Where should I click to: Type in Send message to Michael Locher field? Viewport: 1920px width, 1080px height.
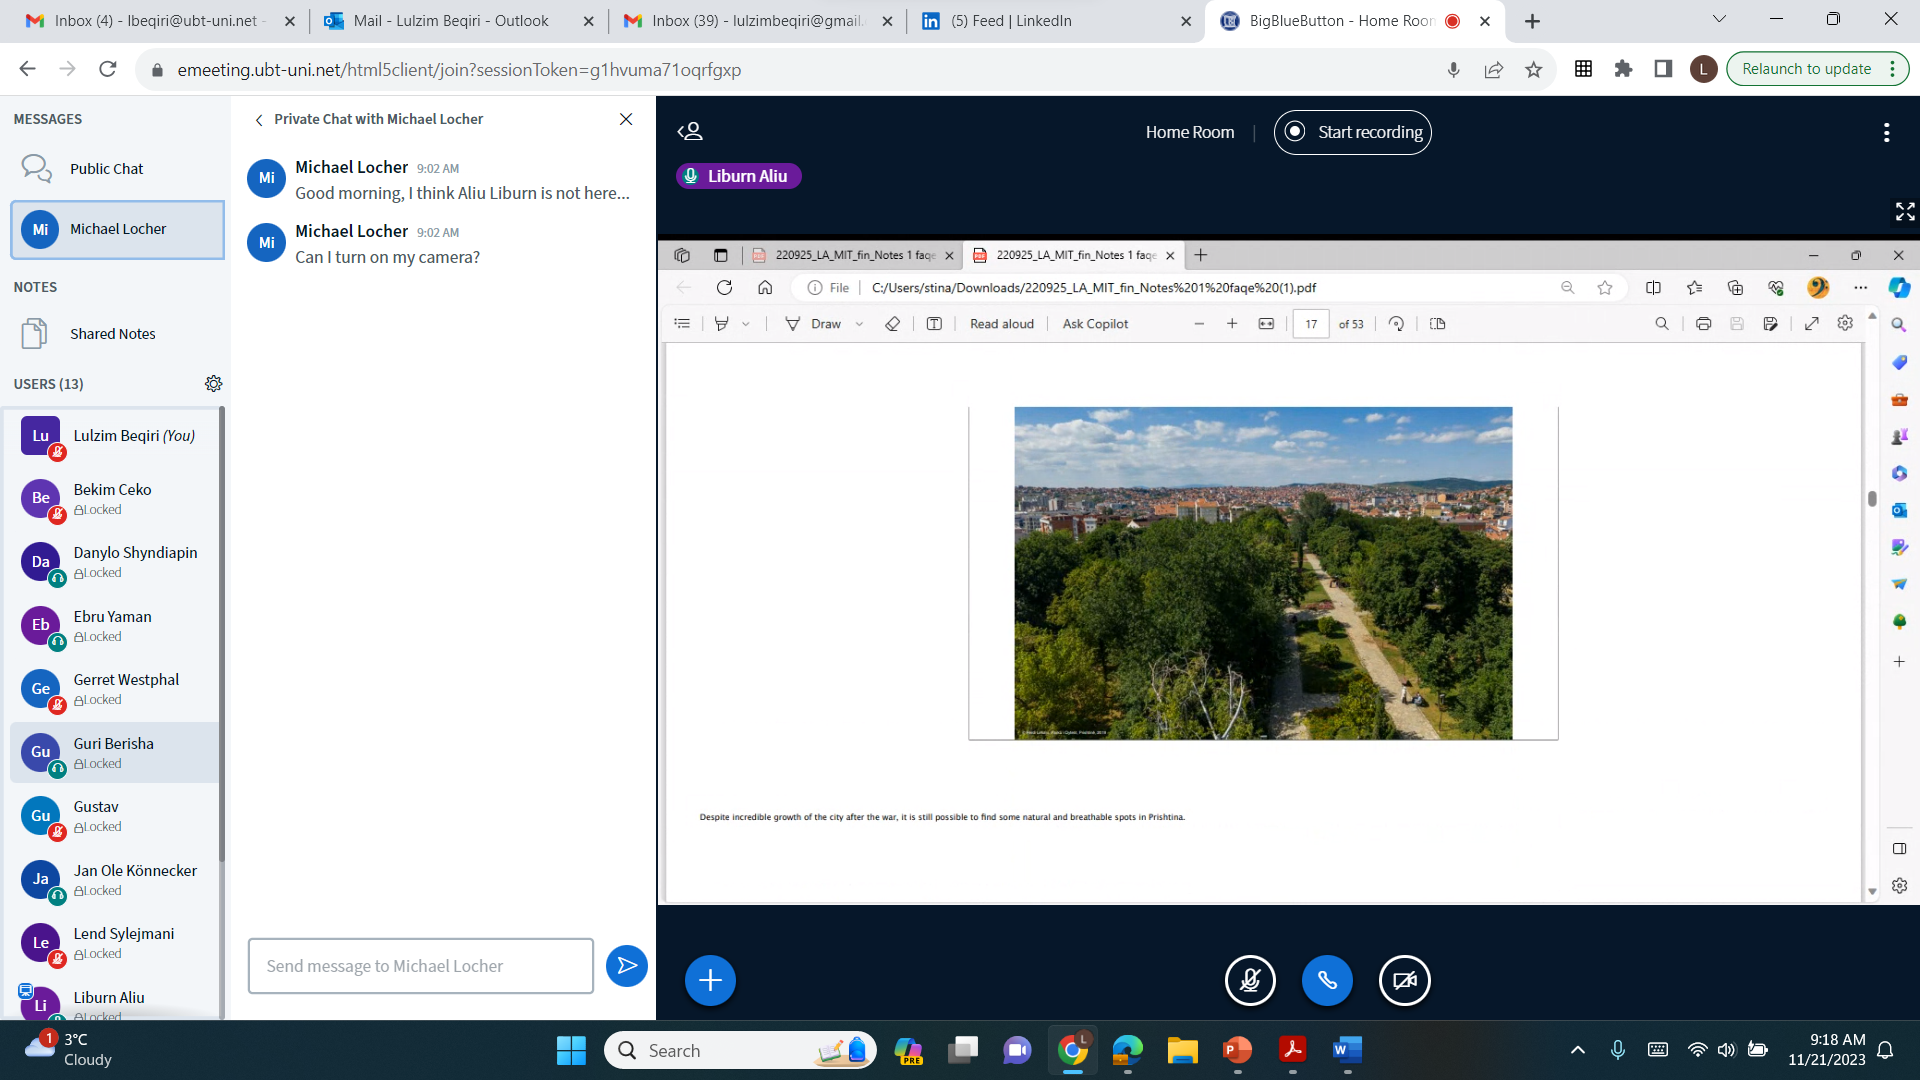click(x=421, y=965)
